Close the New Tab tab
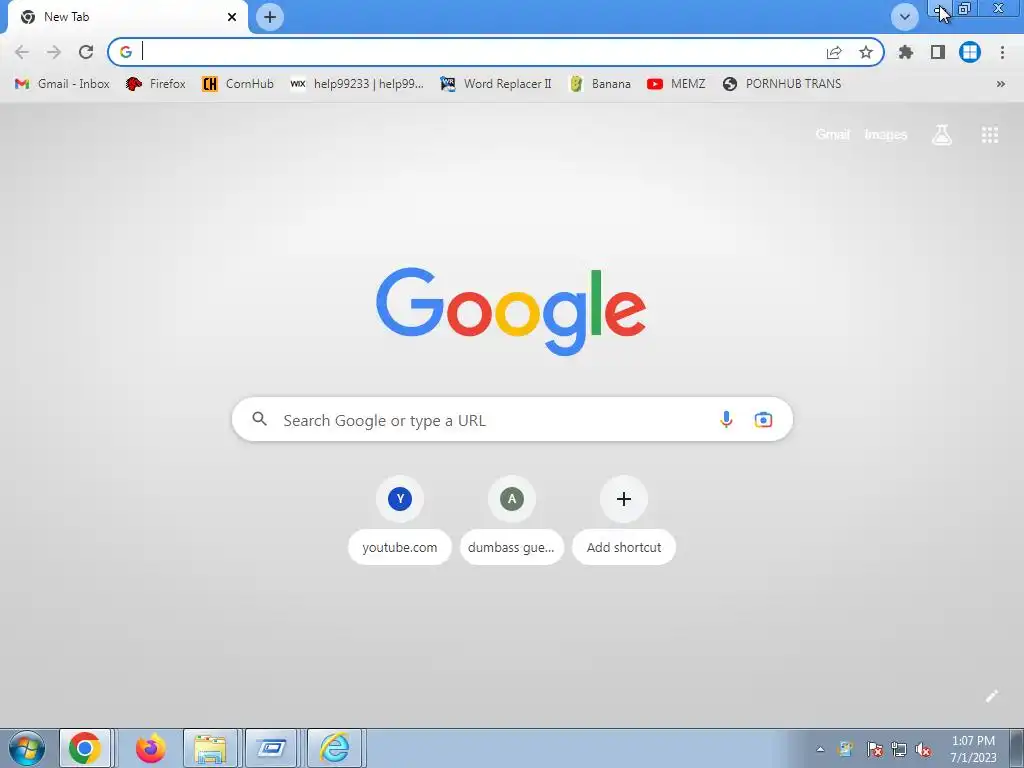 (232, 17)
